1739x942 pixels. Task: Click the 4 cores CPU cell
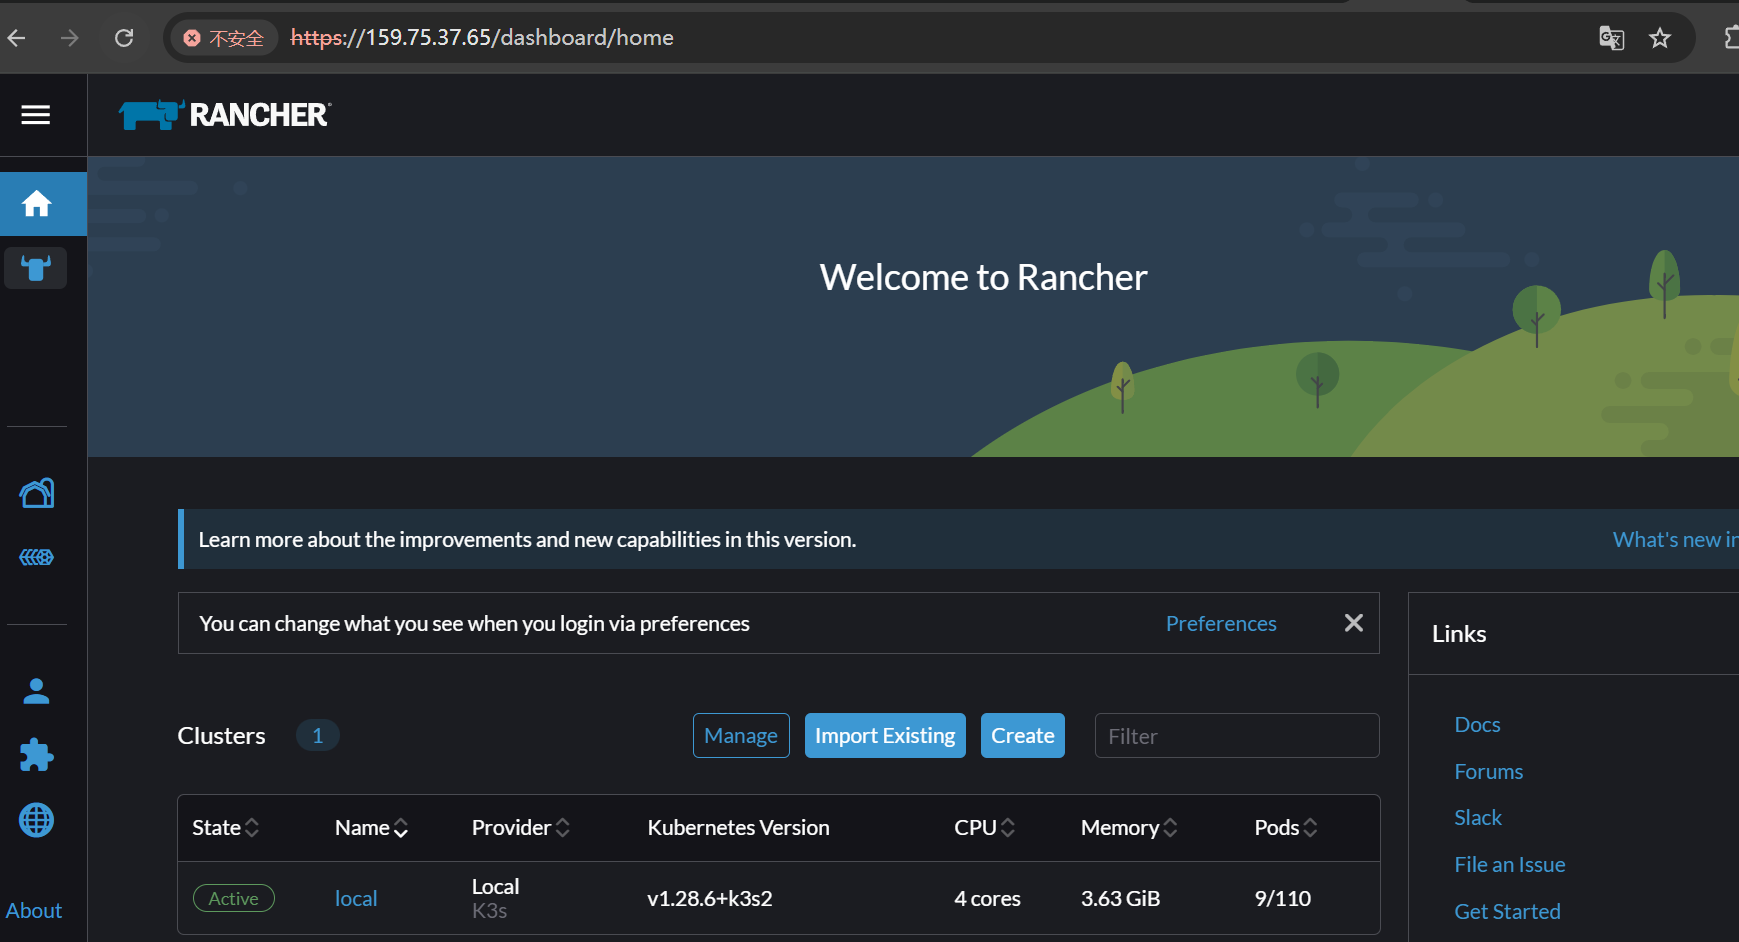(987, 899)
